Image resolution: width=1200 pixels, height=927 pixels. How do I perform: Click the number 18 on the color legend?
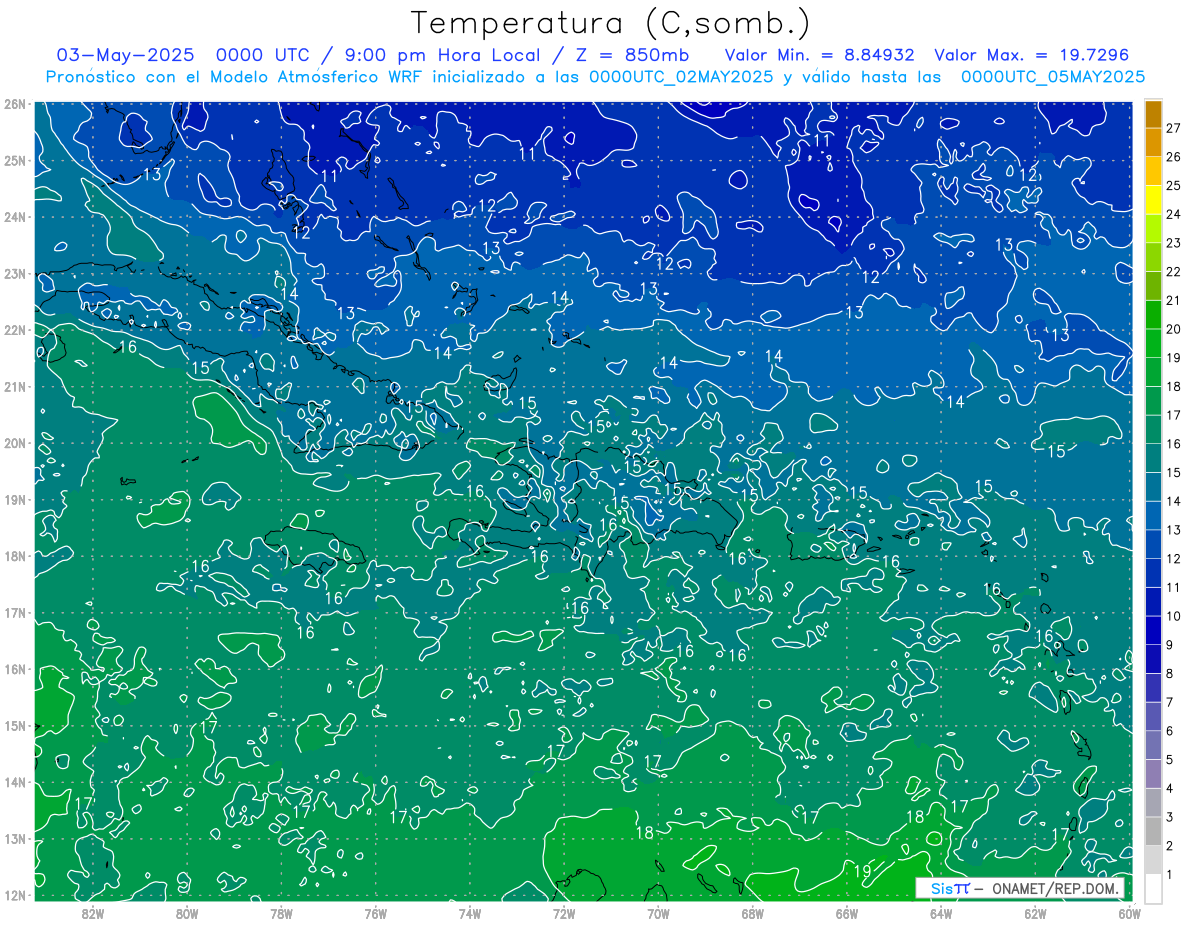(x=1173, y=387)
